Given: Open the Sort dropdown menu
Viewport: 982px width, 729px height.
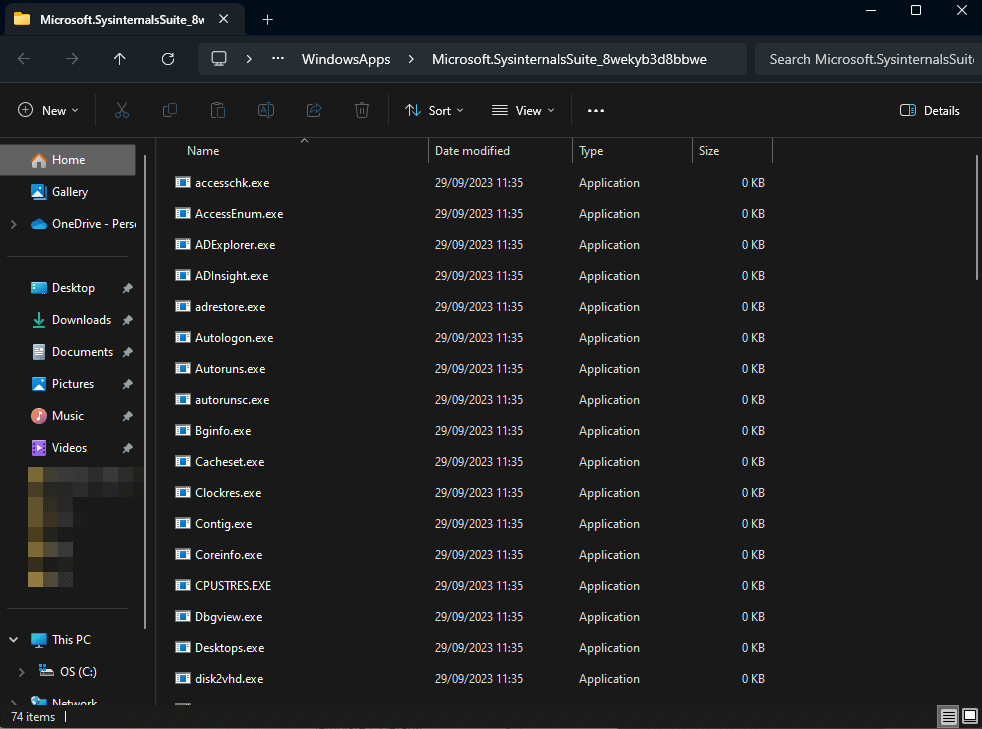Looking at the screenshot, I should 434,111.
